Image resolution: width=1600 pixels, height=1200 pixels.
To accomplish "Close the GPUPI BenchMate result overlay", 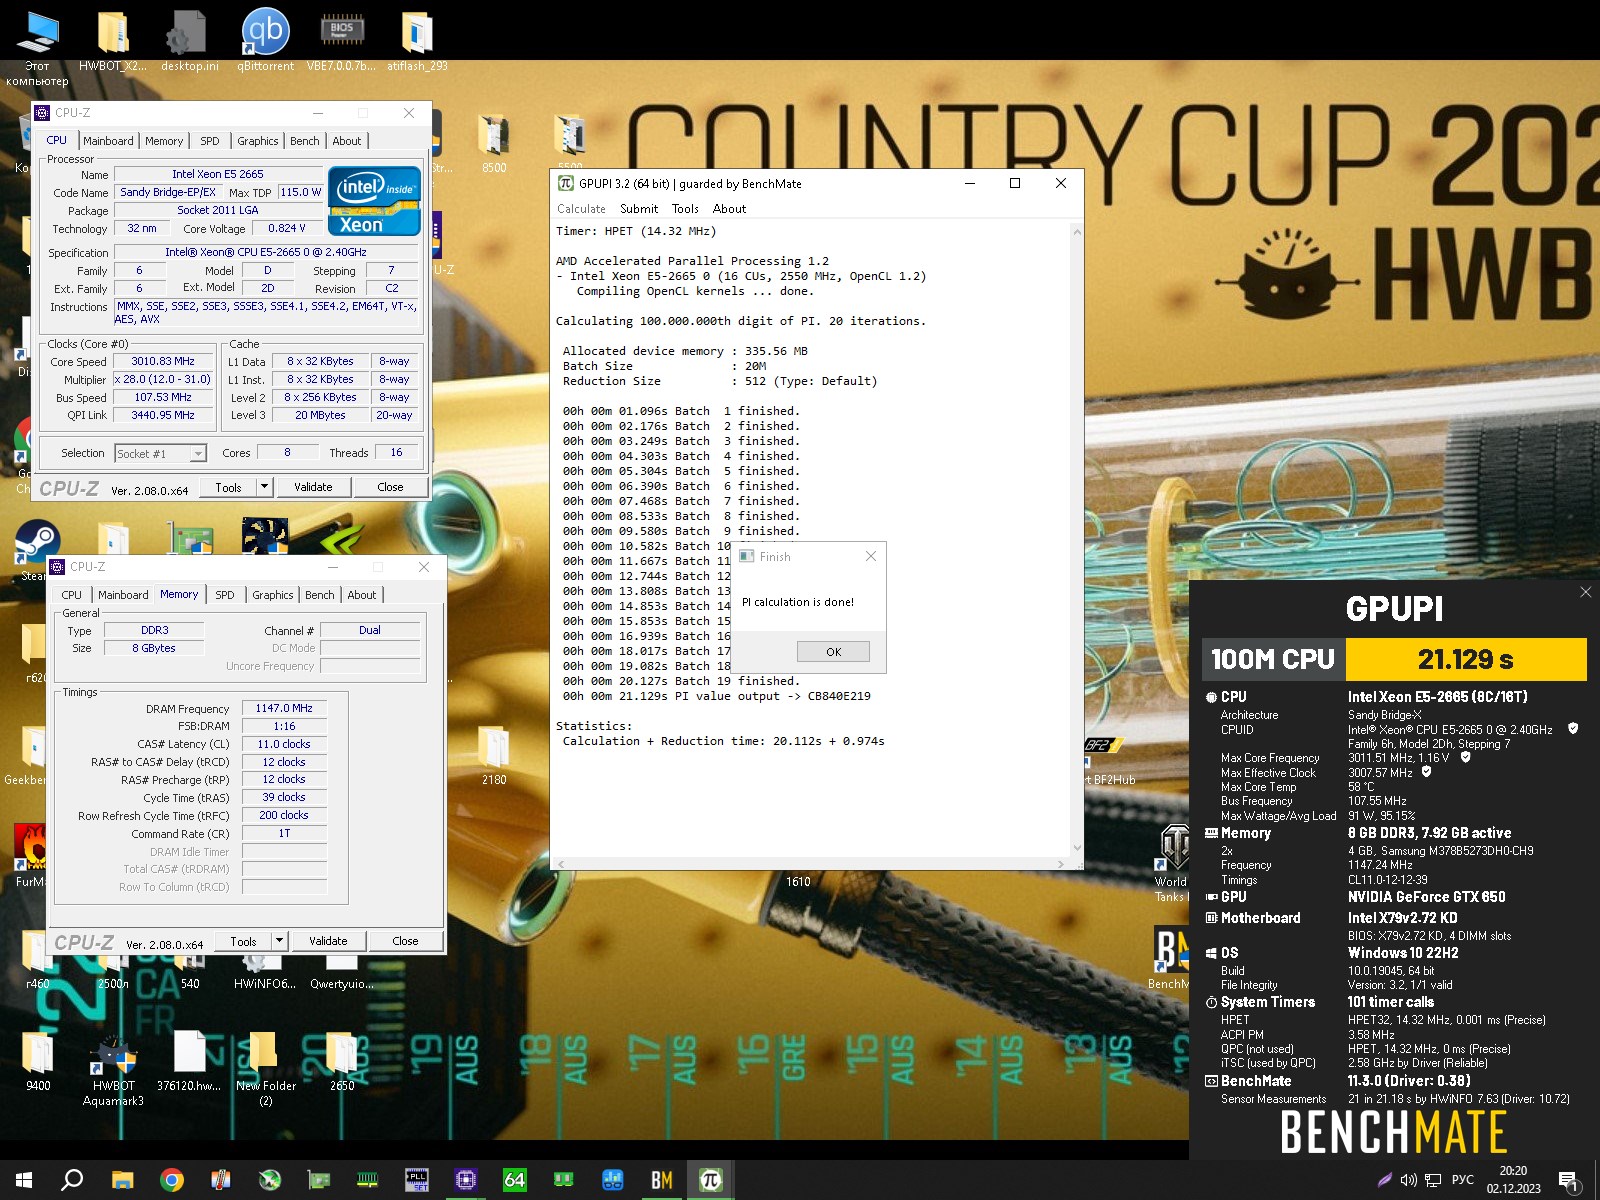I will tap(1585, 592).
